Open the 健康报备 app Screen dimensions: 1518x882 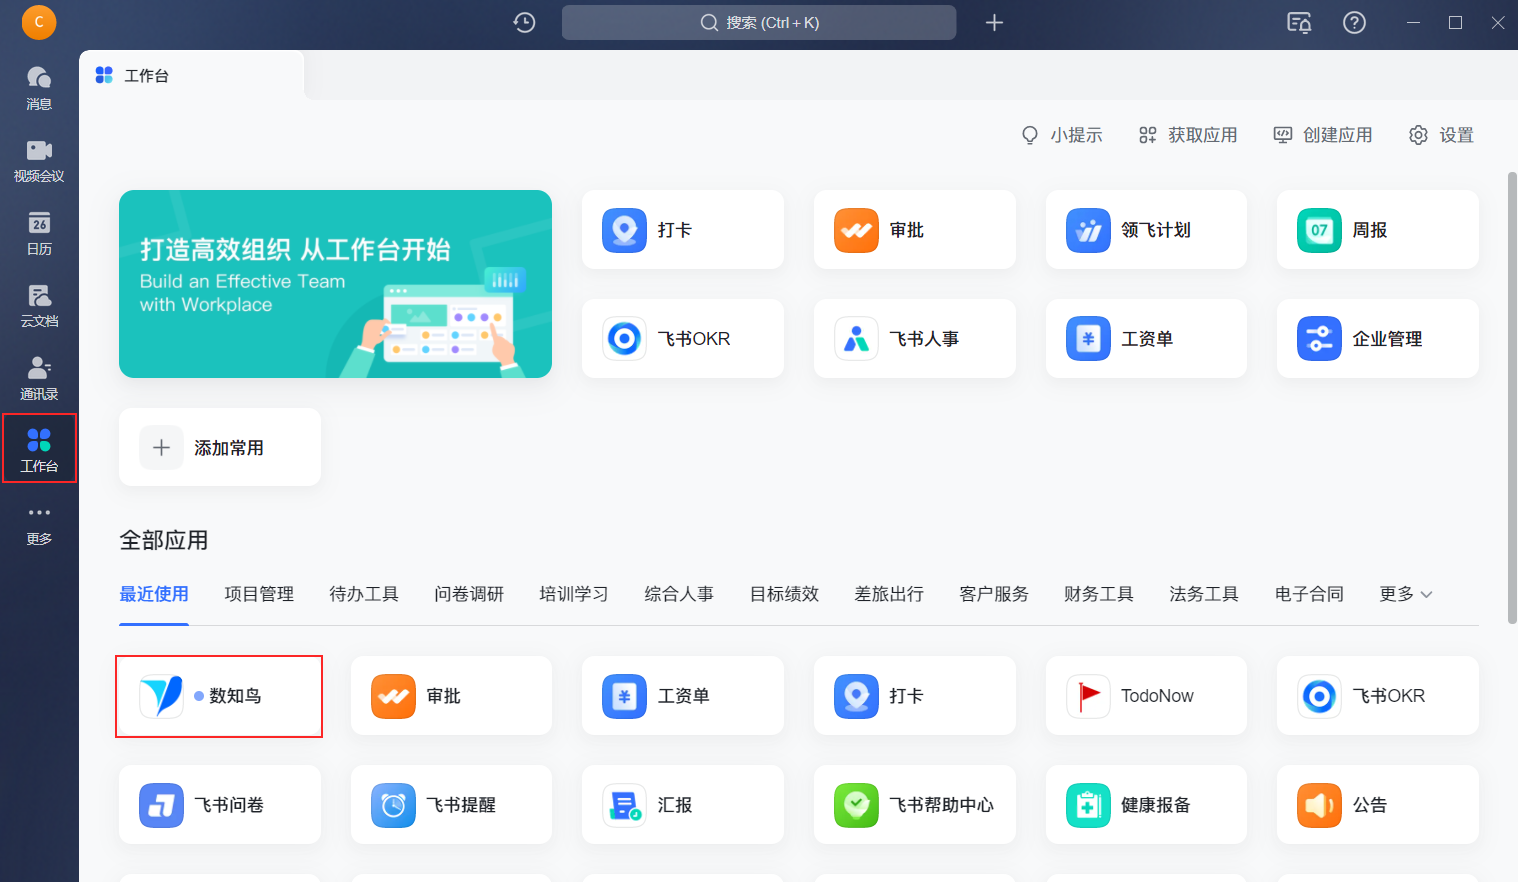1146,805
